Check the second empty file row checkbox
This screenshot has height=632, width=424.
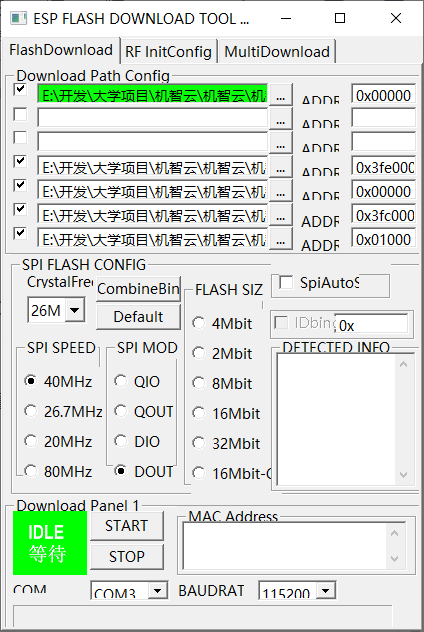(20, 114)
